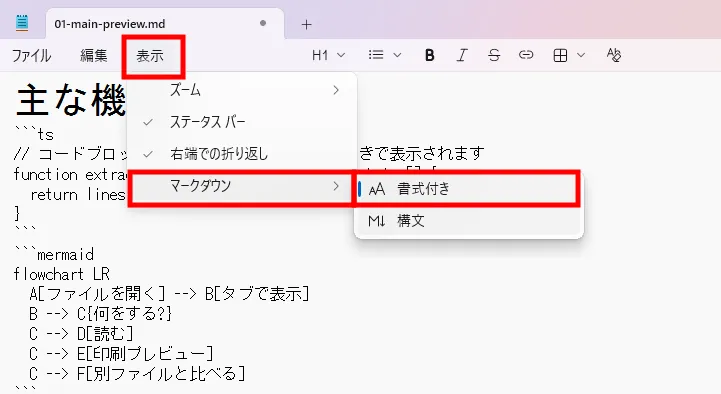Select the 01-main-preview.md tab

(x=165, y=24)
